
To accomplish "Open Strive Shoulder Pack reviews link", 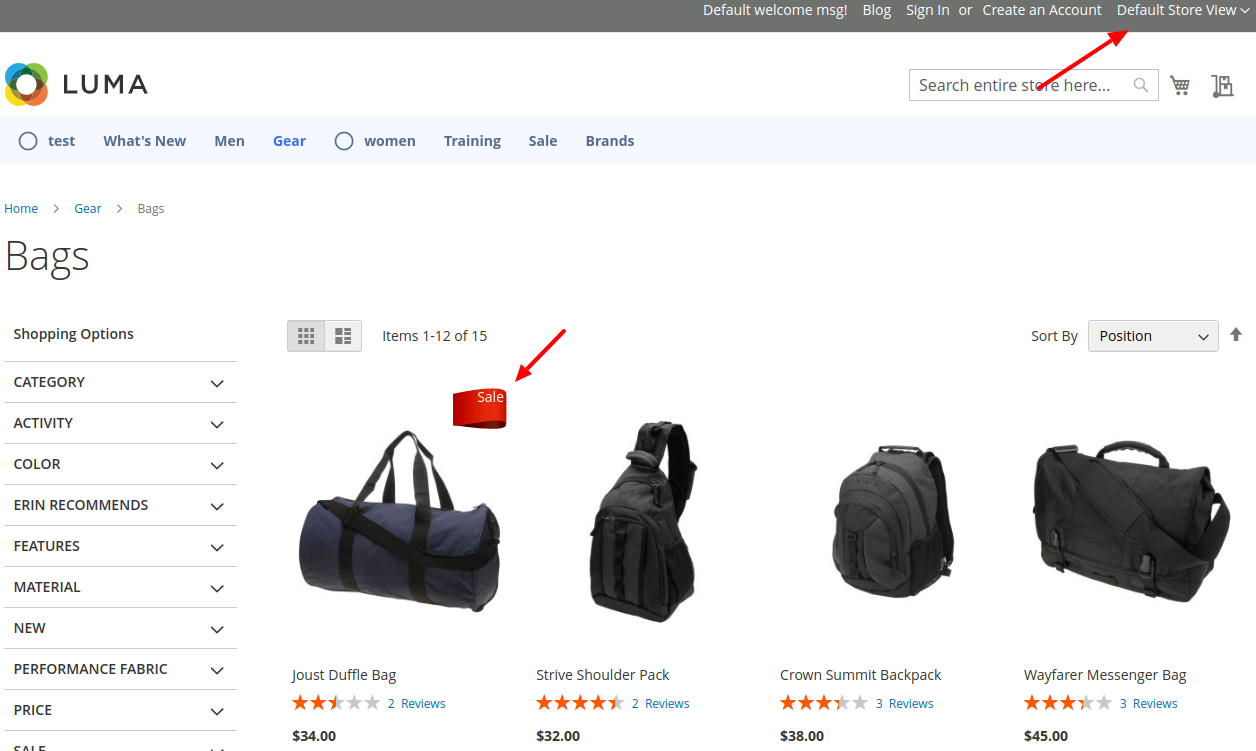I will coord(660,703).
